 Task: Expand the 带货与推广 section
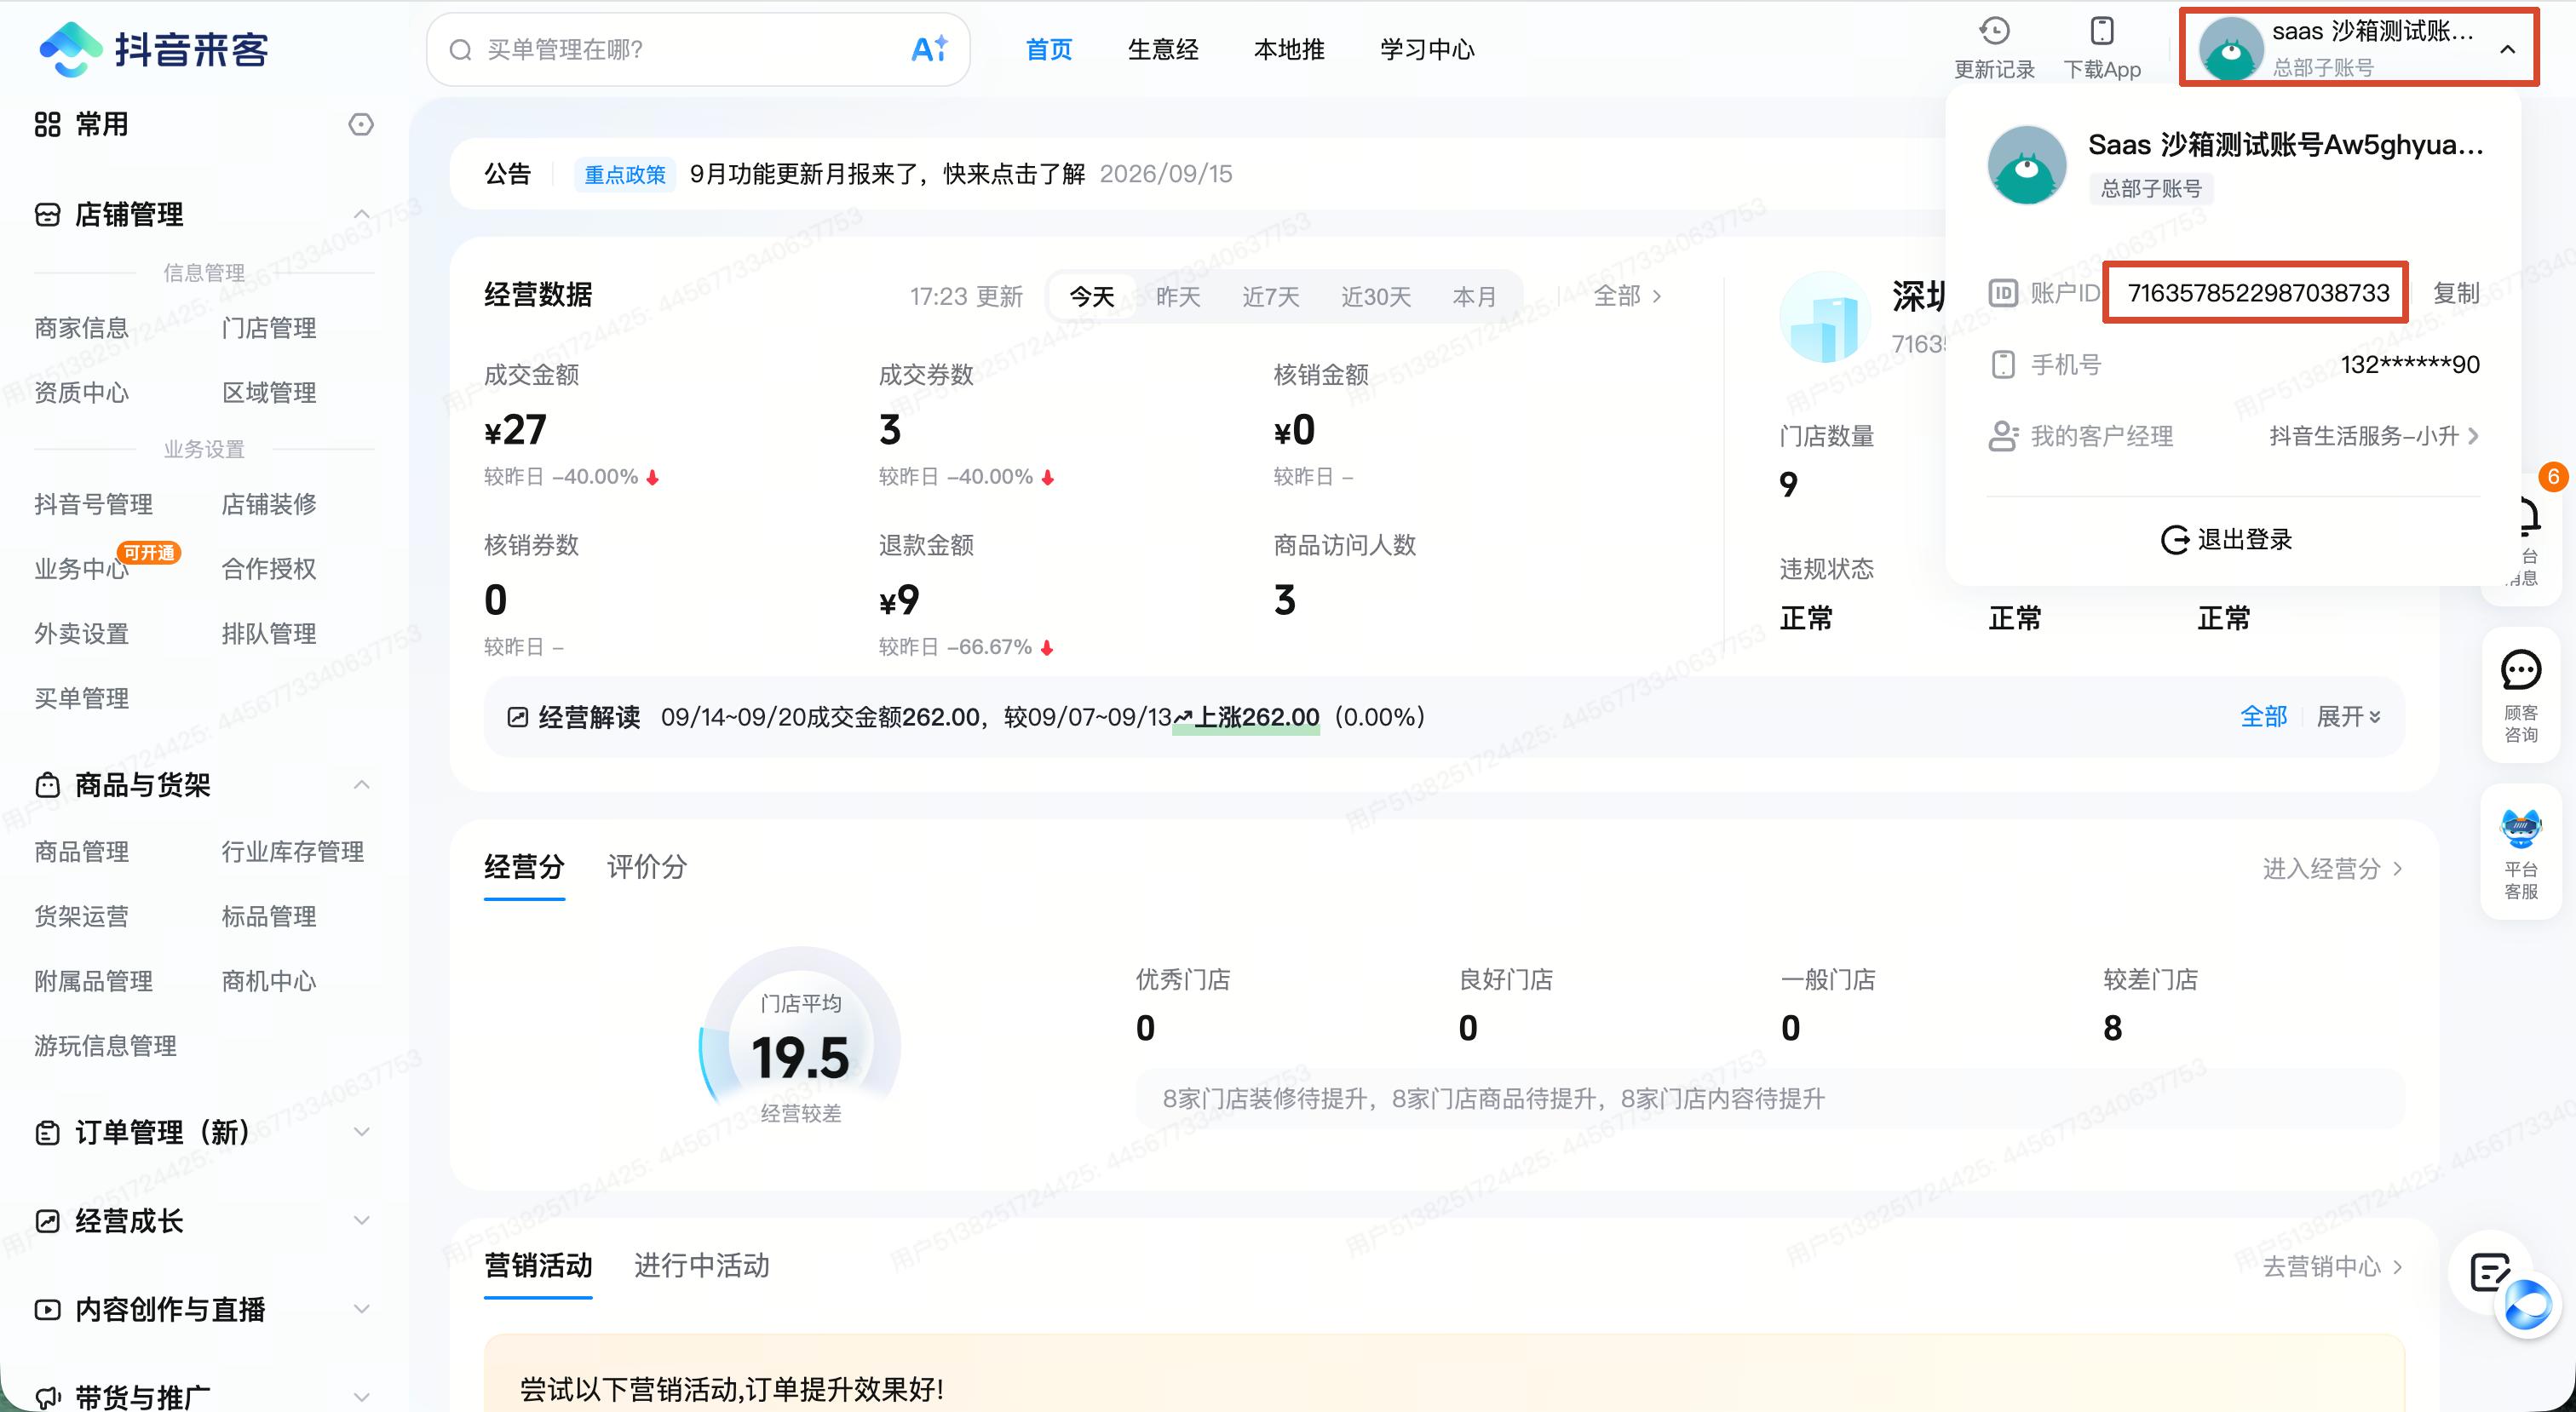point(362,1396)
